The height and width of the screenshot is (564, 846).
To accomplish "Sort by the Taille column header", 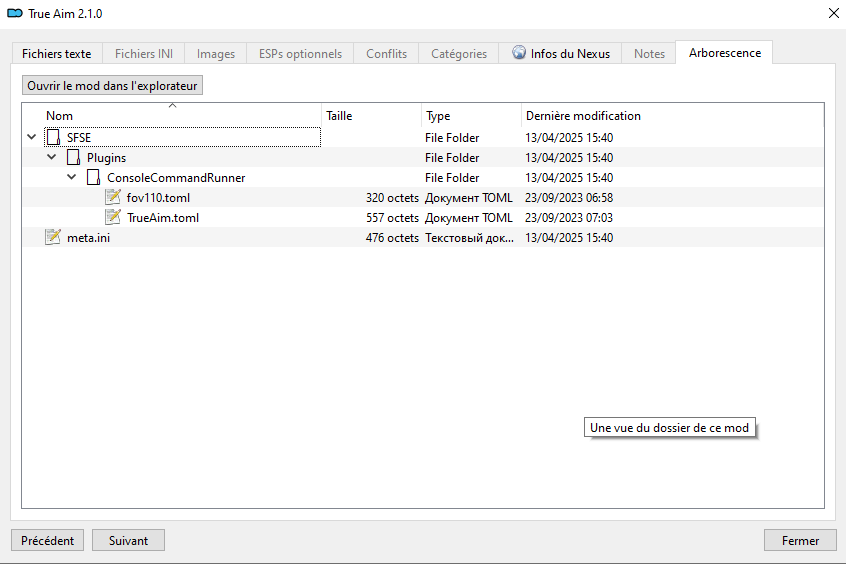I will pyautogui.click(x=371, y=115).
